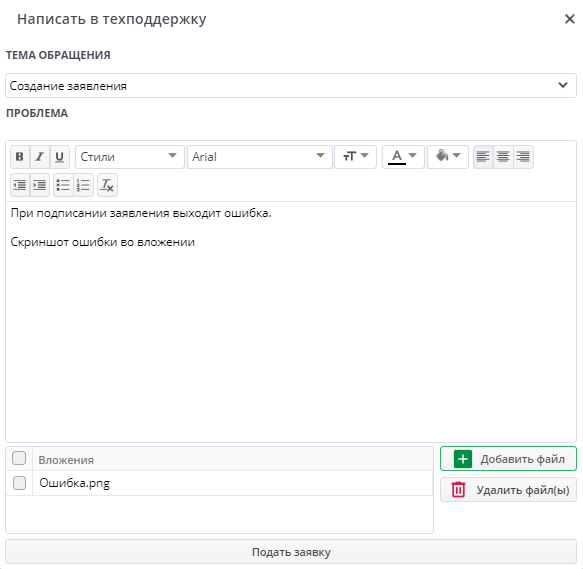Image resolution: width=583 pixels, height=569 pixels.
Task: Select all attachments via Вложения header checkbox
Action: click(19, 458)
